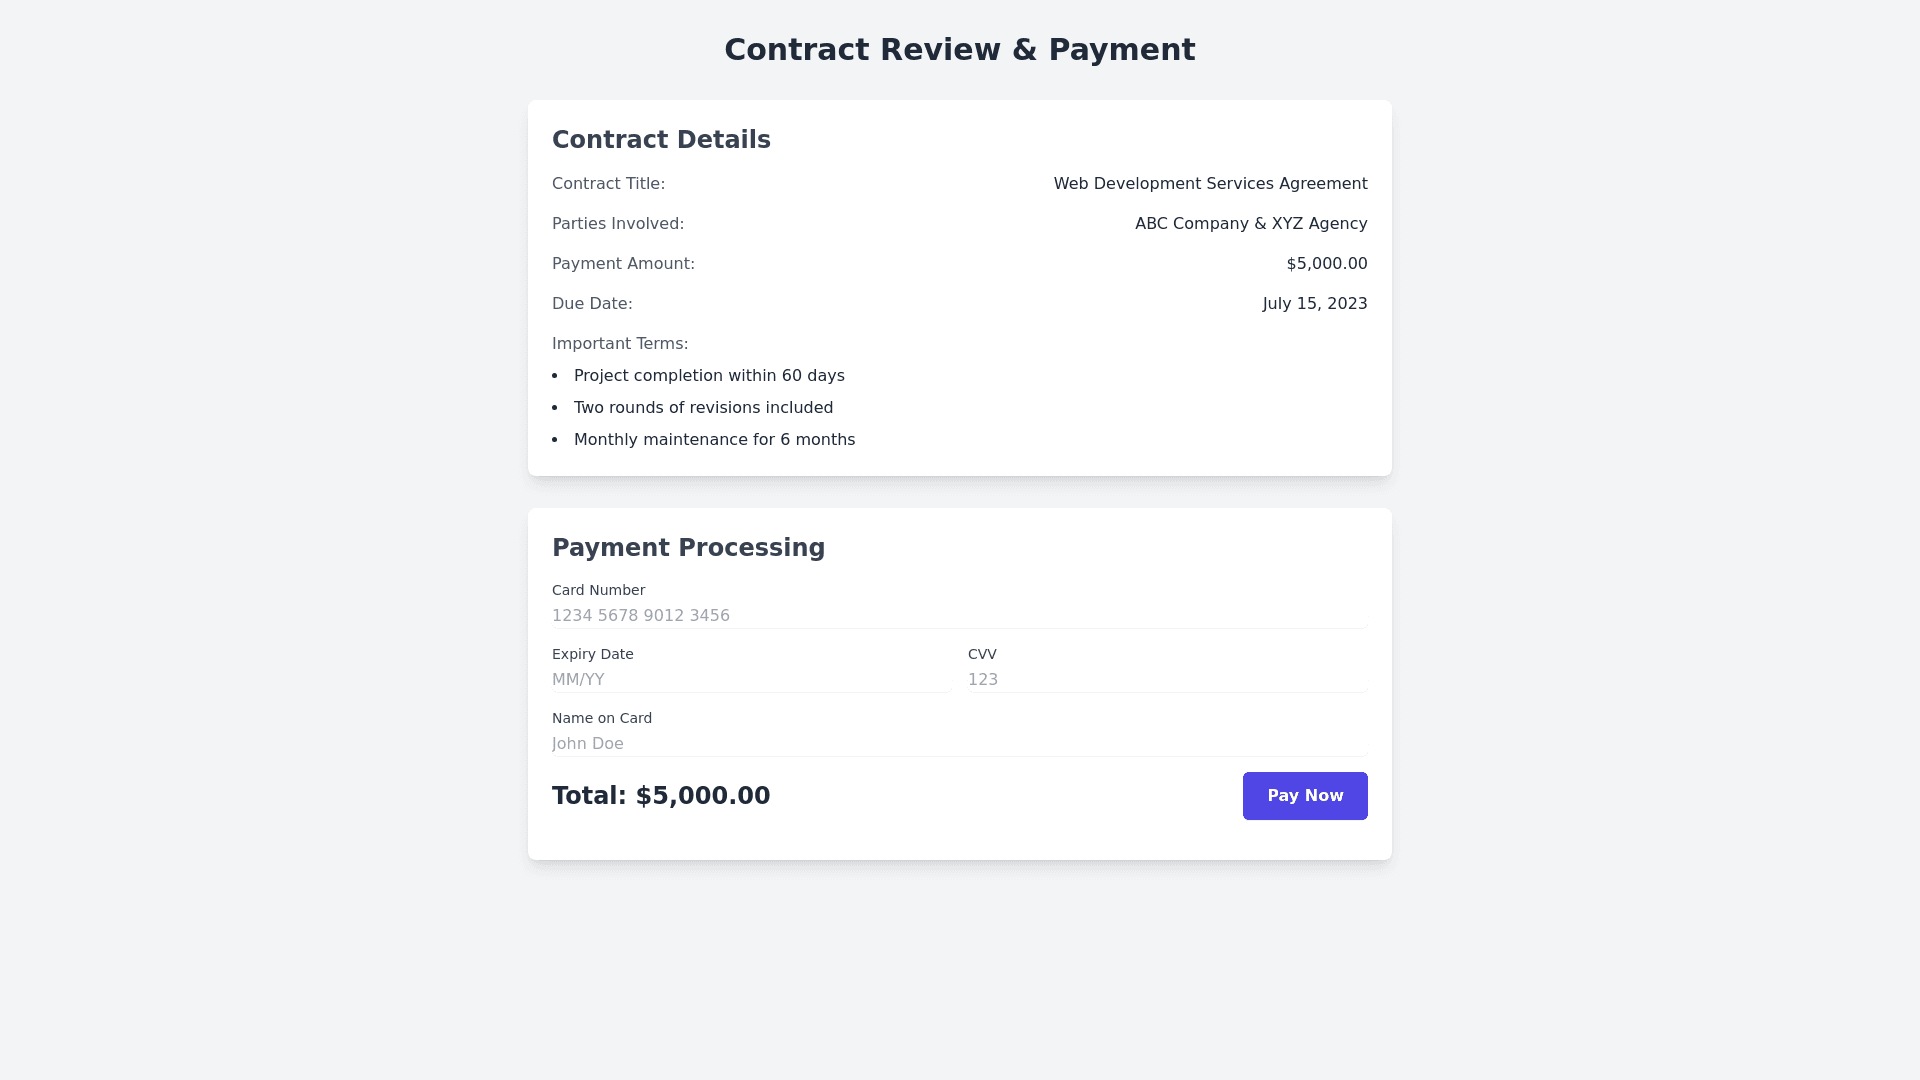This screenshot has width=1920, height=1080.
Task: Click the Pay Now button
Action: tap(1305, 796)
